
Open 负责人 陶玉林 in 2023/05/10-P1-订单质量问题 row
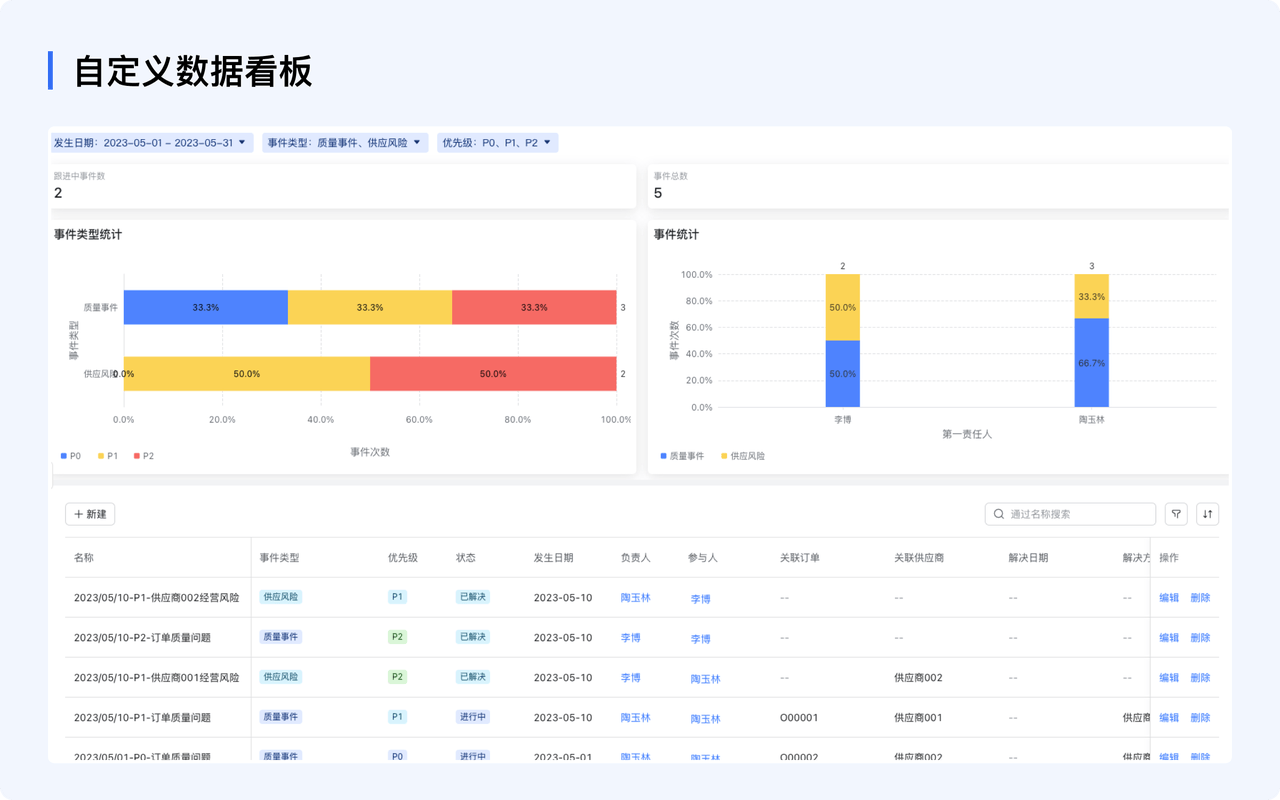[635, 718]
